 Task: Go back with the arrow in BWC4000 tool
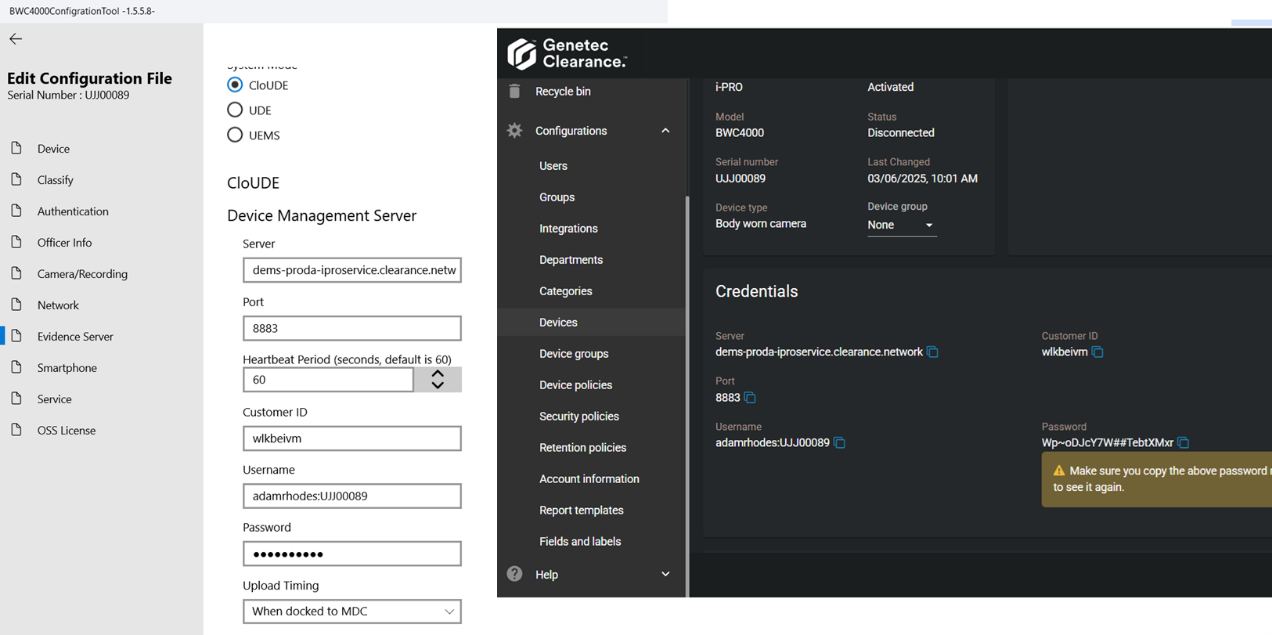coord(15,39)
